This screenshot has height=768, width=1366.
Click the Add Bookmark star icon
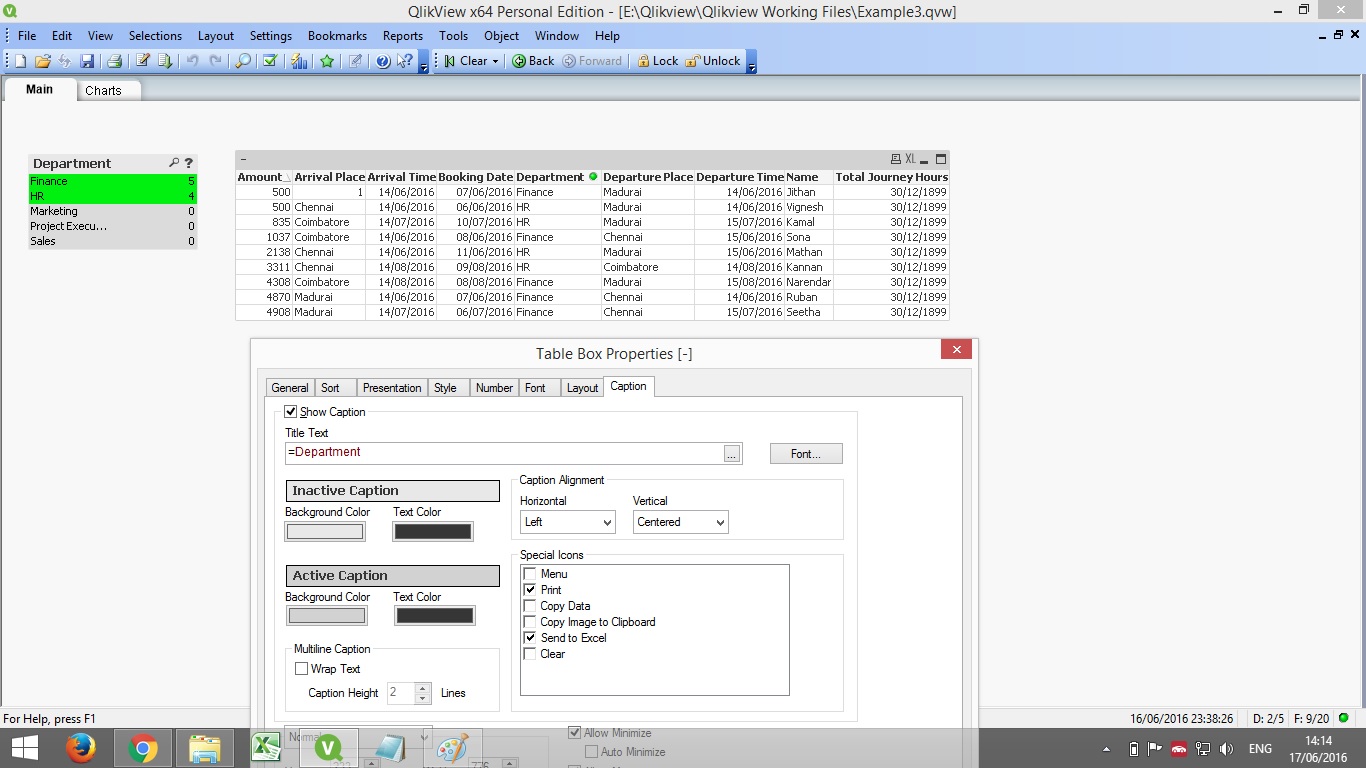(327, 61)
